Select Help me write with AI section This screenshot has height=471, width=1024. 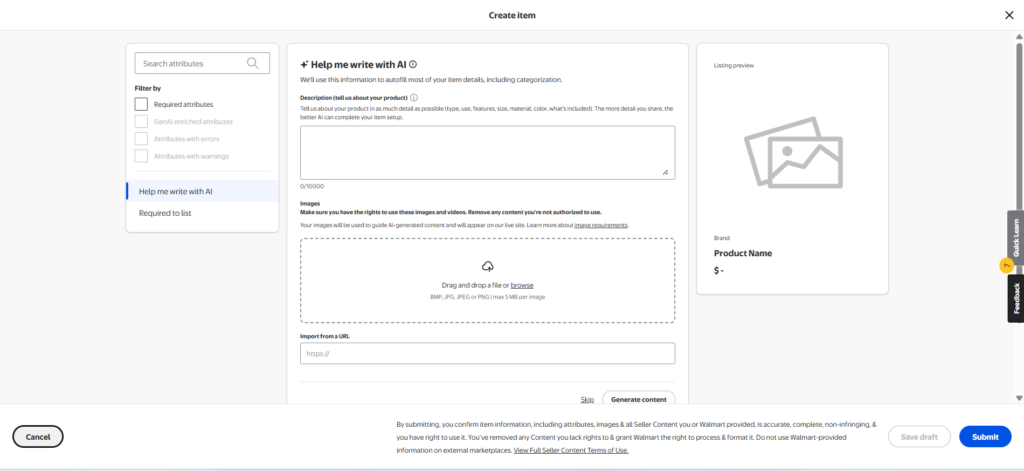(202, 191)
